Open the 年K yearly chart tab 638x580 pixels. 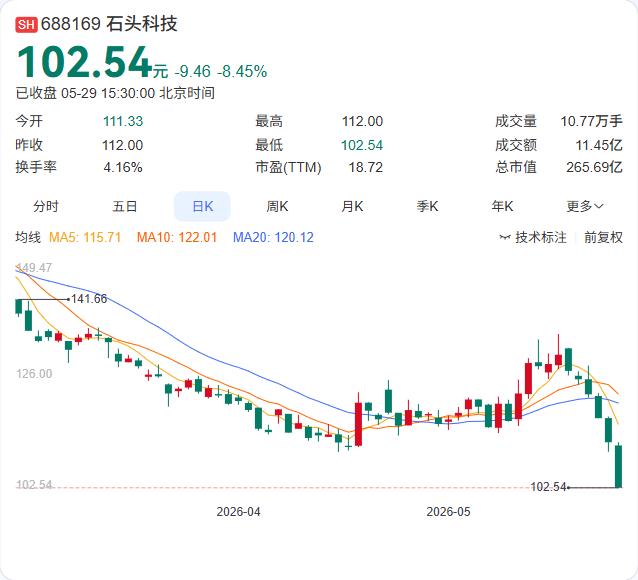[502, 206]
